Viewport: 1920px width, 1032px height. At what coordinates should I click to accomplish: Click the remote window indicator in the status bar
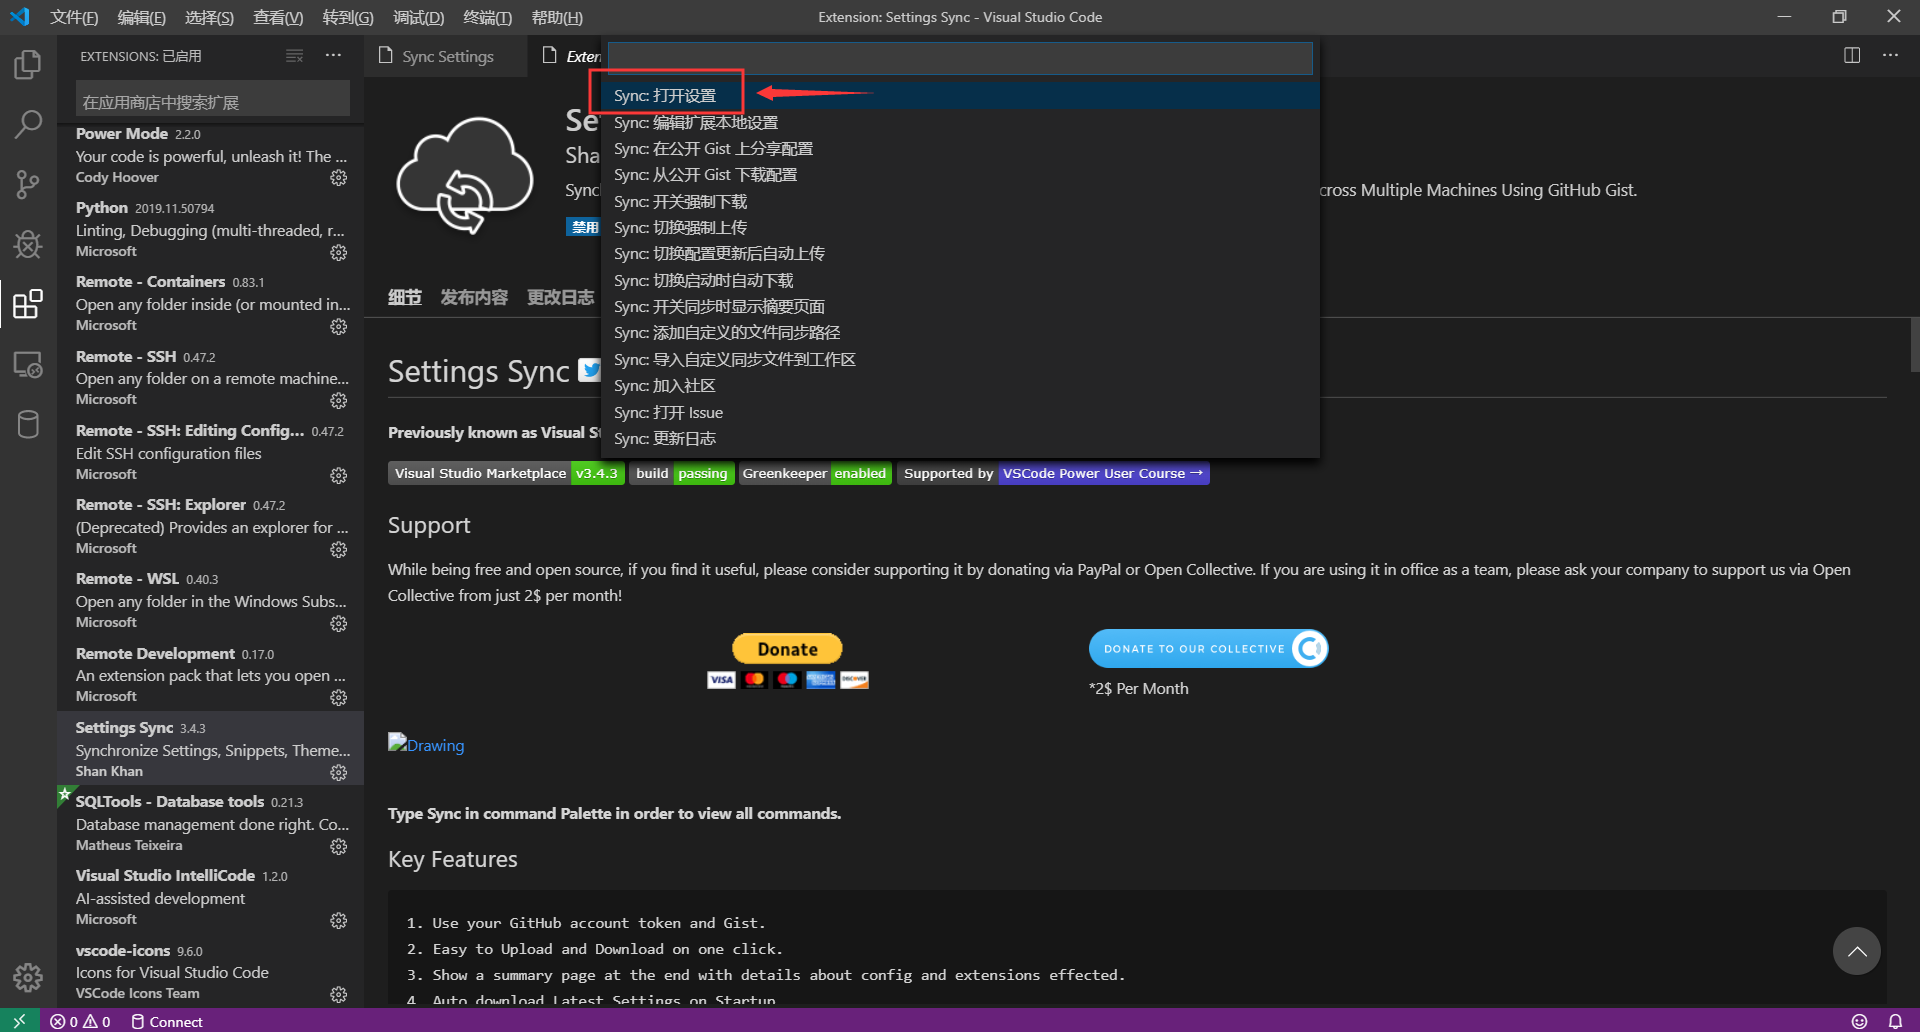tap(19, 1021)
